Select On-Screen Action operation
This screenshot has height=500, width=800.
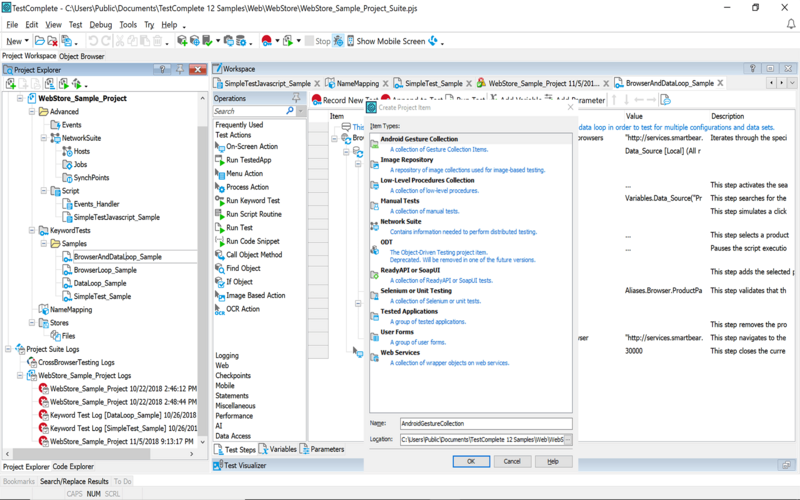(252, 146)
